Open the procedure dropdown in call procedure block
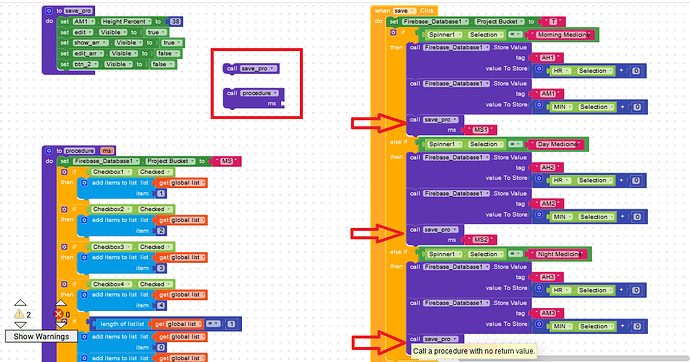 point(260,93)
